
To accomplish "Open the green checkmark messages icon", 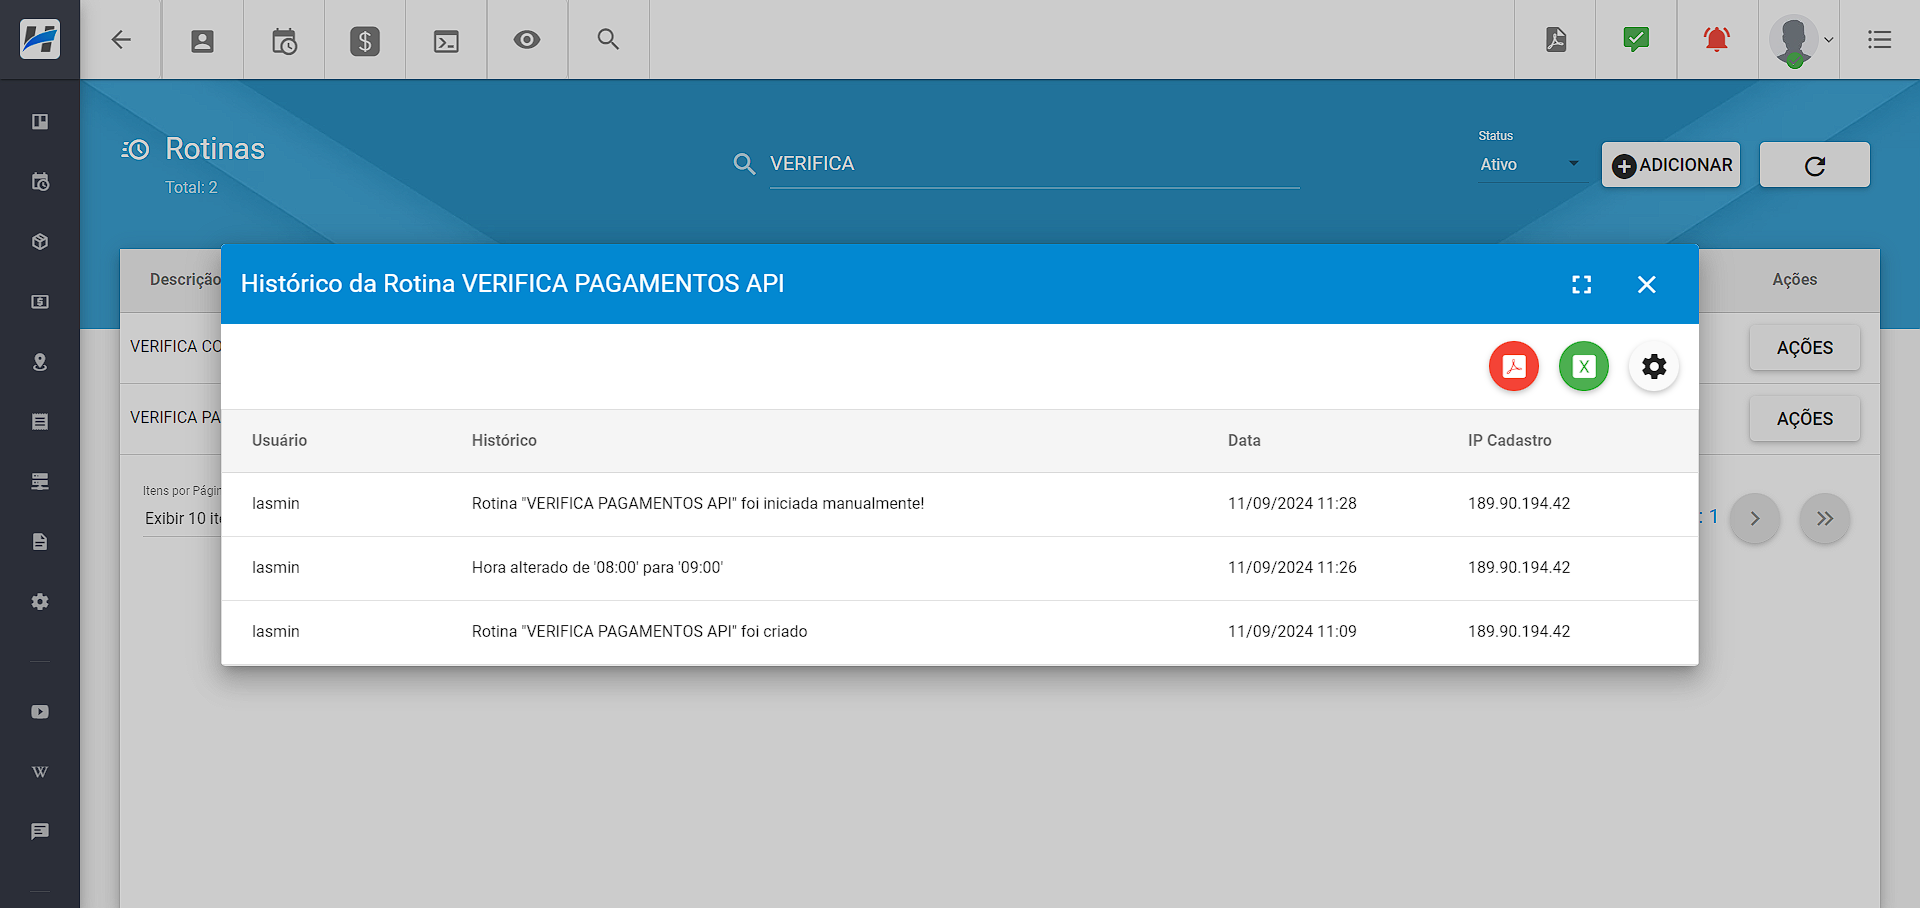I will pyautogui.click(x=1636, y=40).
